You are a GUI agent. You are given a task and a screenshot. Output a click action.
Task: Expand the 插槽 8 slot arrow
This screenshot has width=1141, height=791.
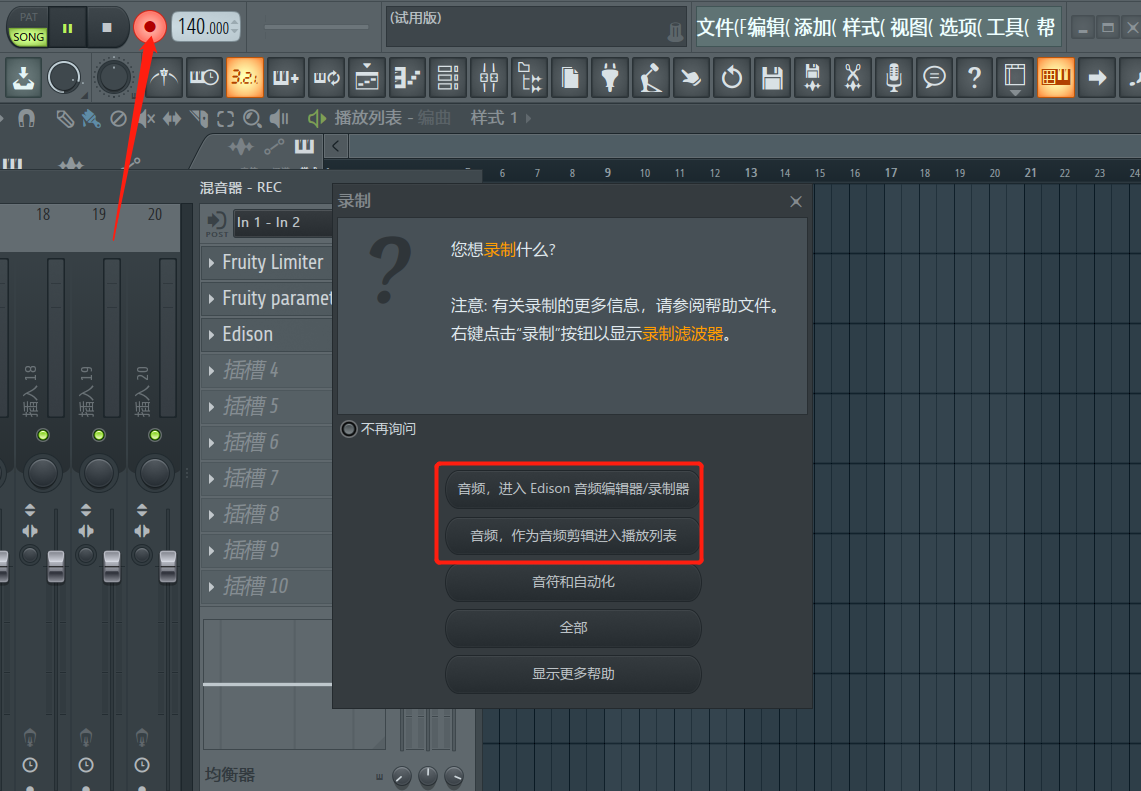[x=211, y=514]
